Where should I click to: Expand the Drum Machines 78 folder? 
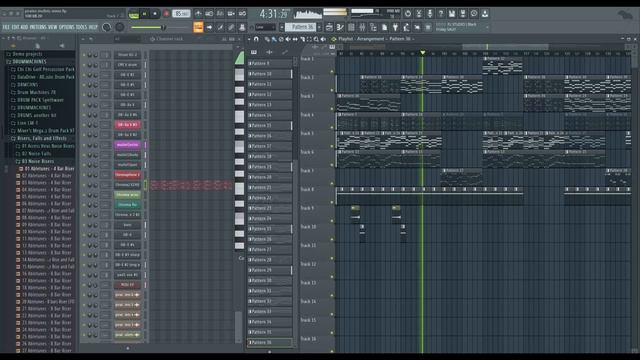[36, 92]
